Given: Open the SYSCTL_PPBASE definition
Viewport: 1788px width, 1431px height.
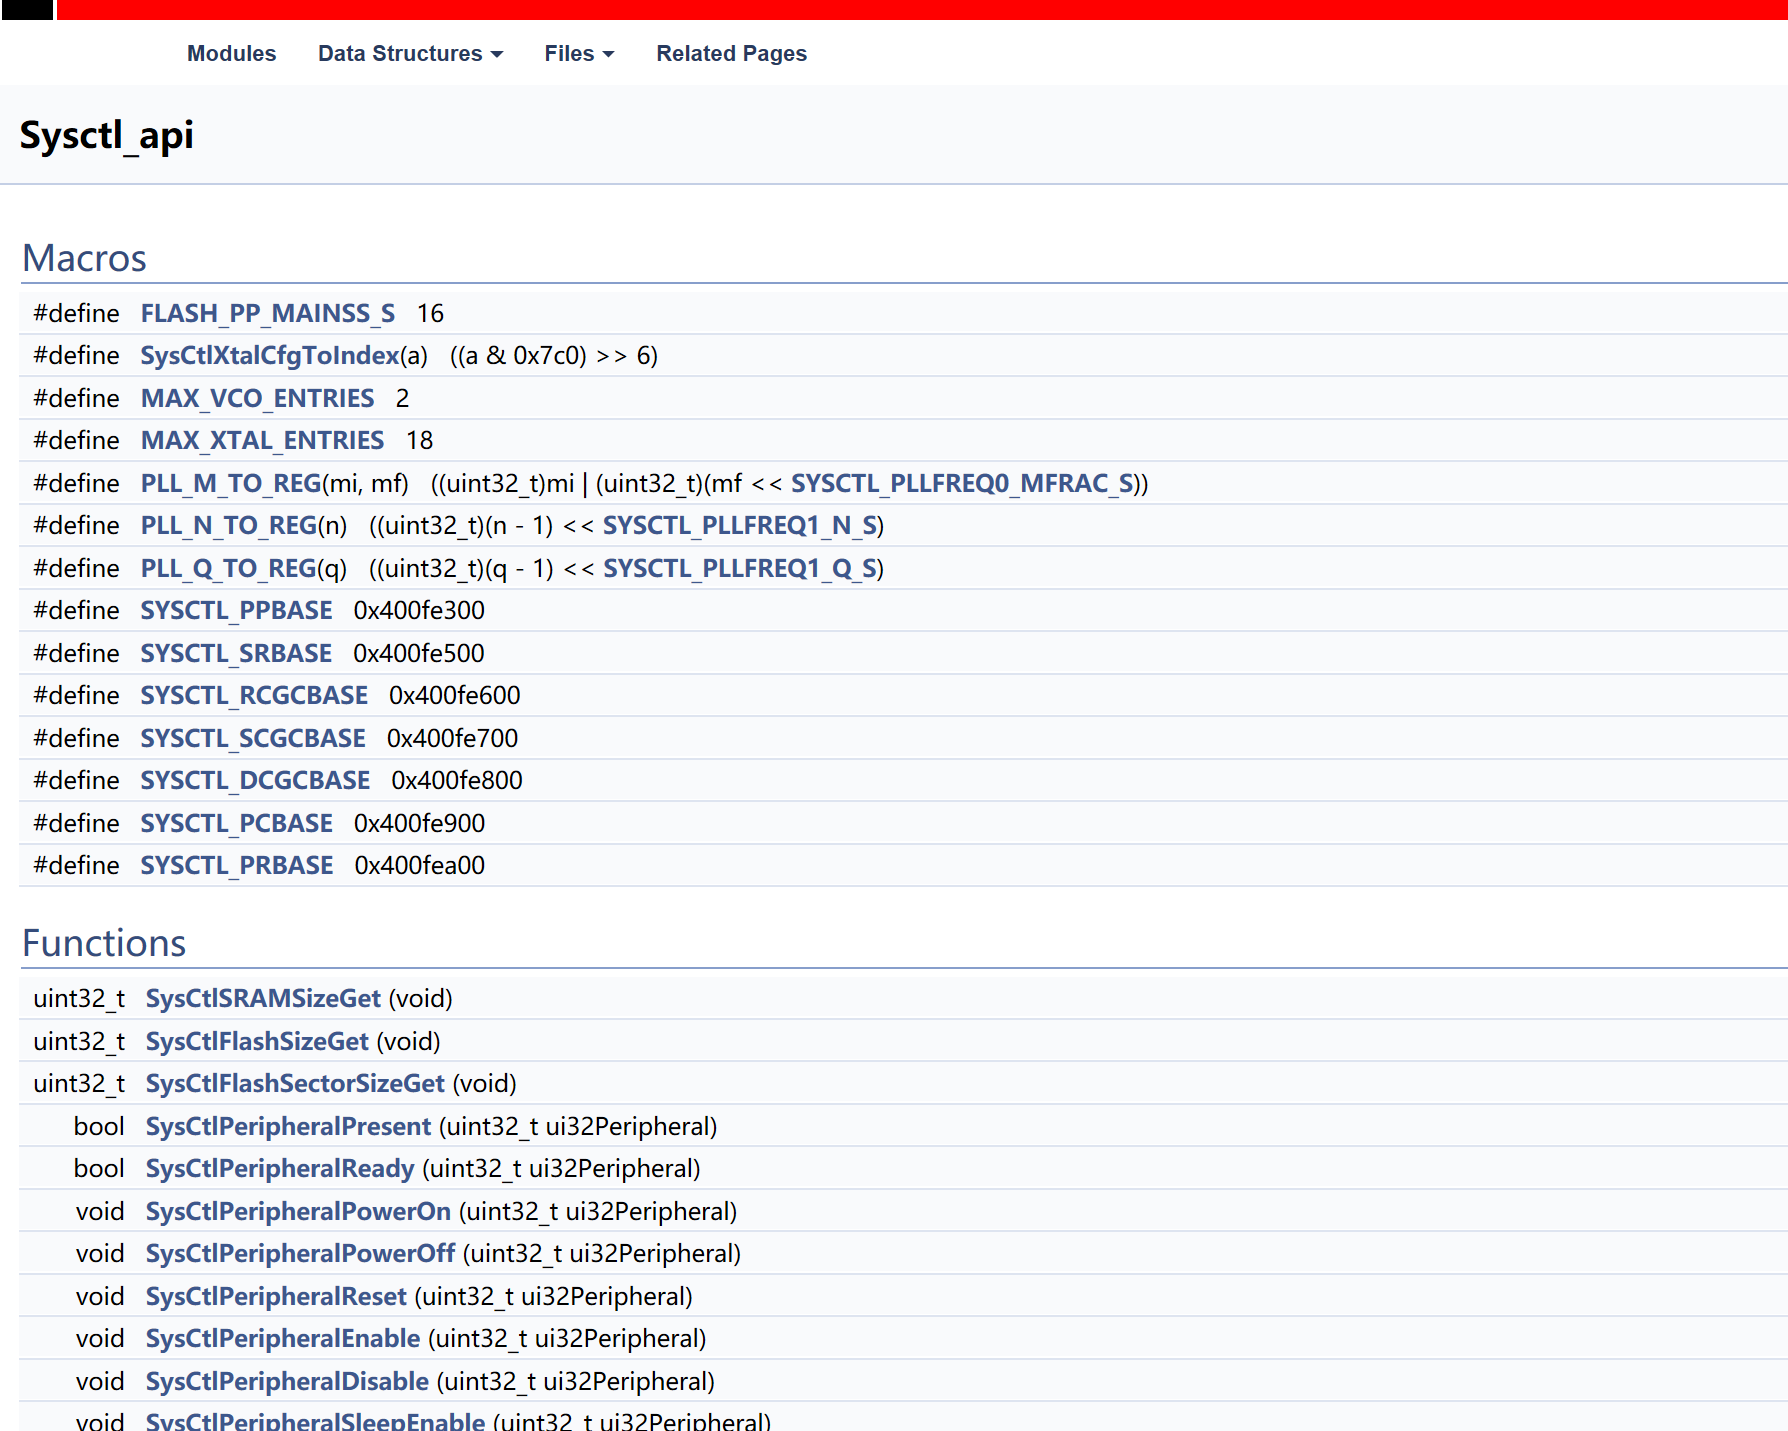Looking at the screenshot, I should (236, 611).
